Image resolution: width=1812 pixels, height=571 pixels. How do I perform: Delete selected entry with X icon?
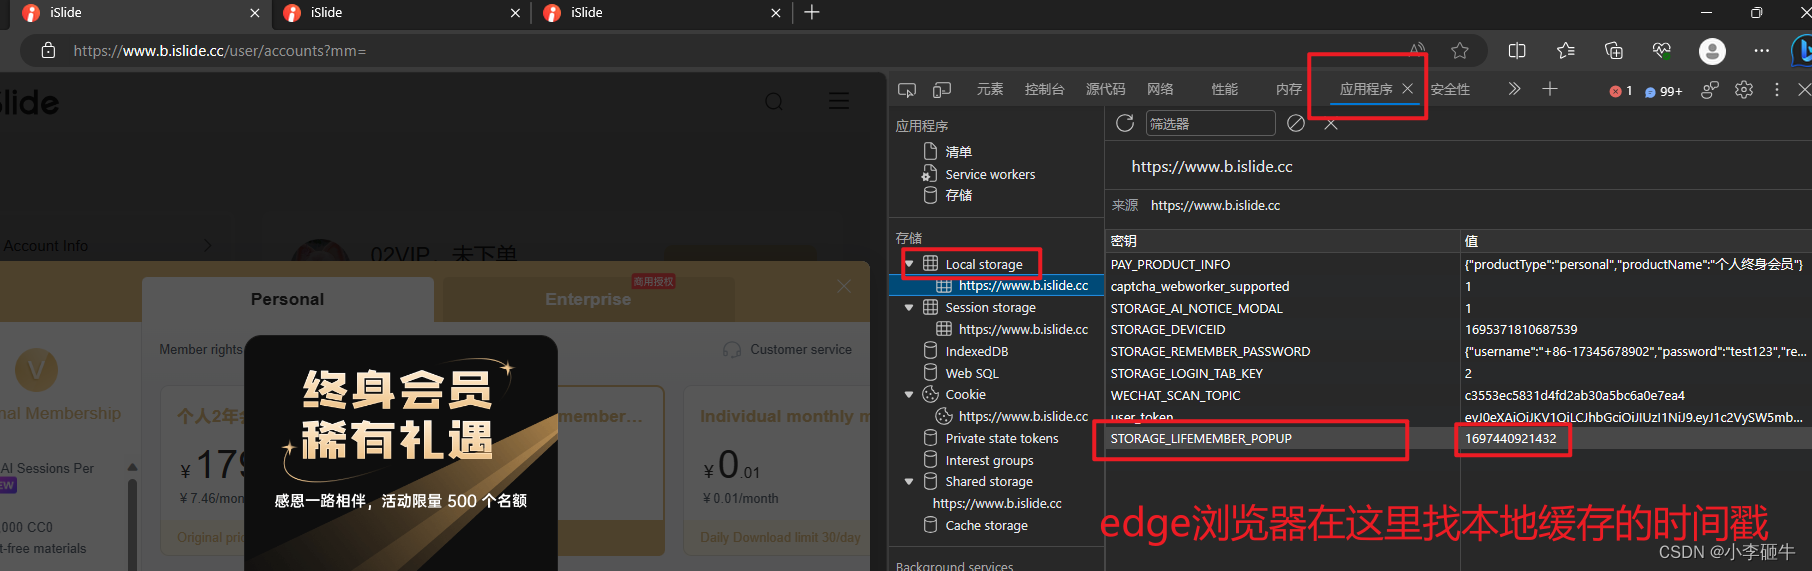(1331, 124)
